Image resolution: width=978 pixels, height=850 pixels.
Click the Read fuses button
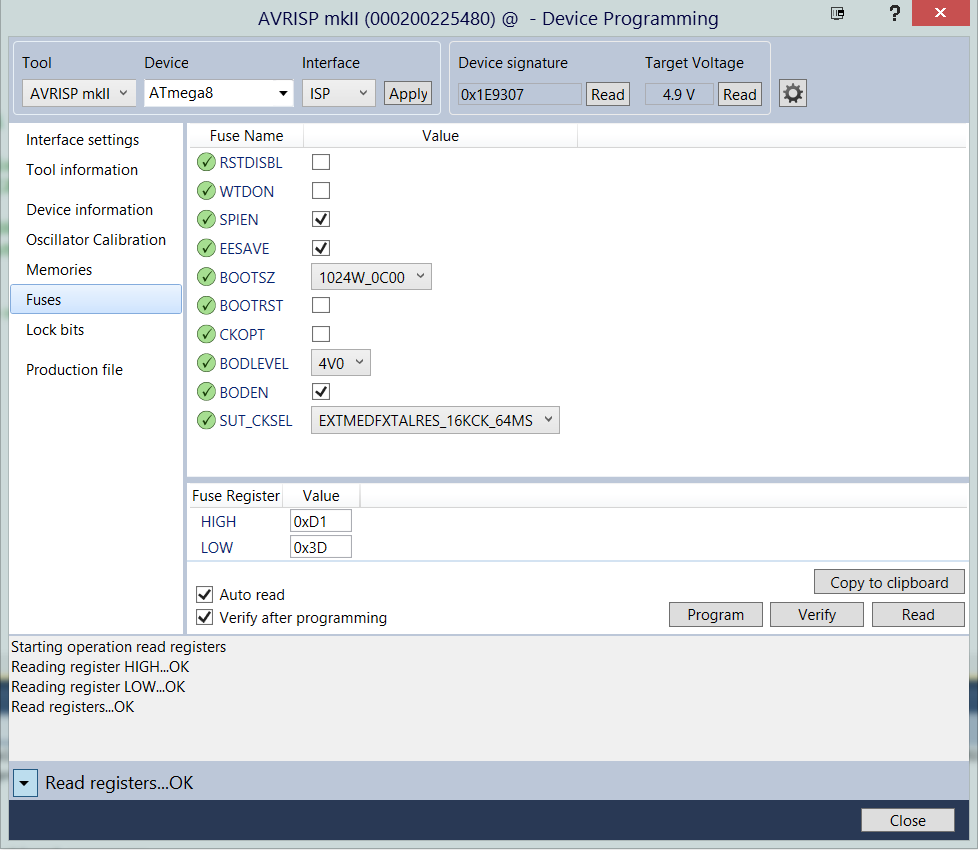click(918, 614)
